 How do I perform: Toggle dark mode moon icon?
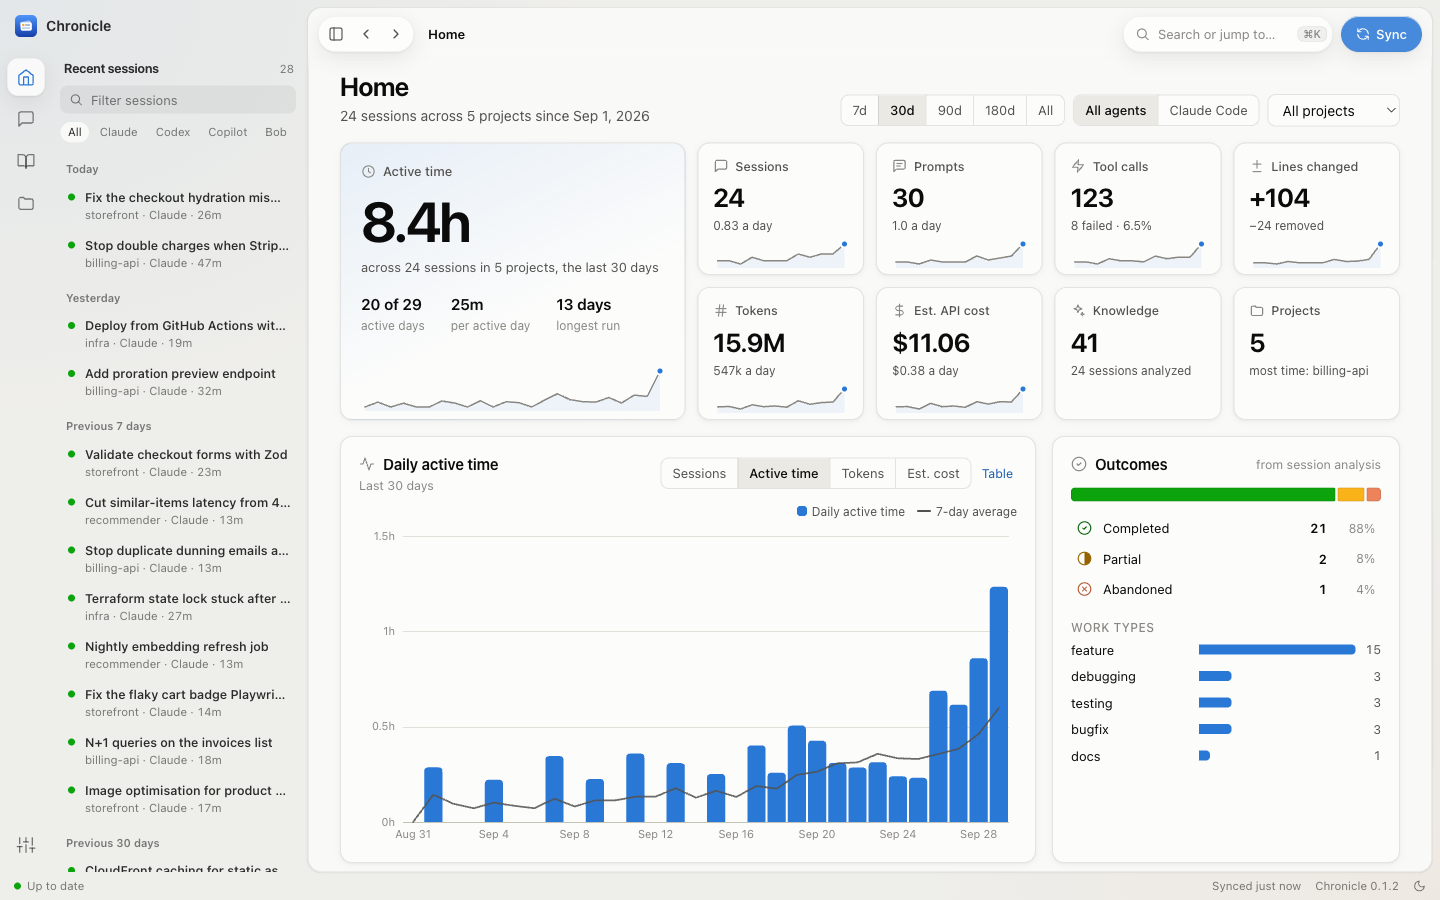(x=1419, y=886)
